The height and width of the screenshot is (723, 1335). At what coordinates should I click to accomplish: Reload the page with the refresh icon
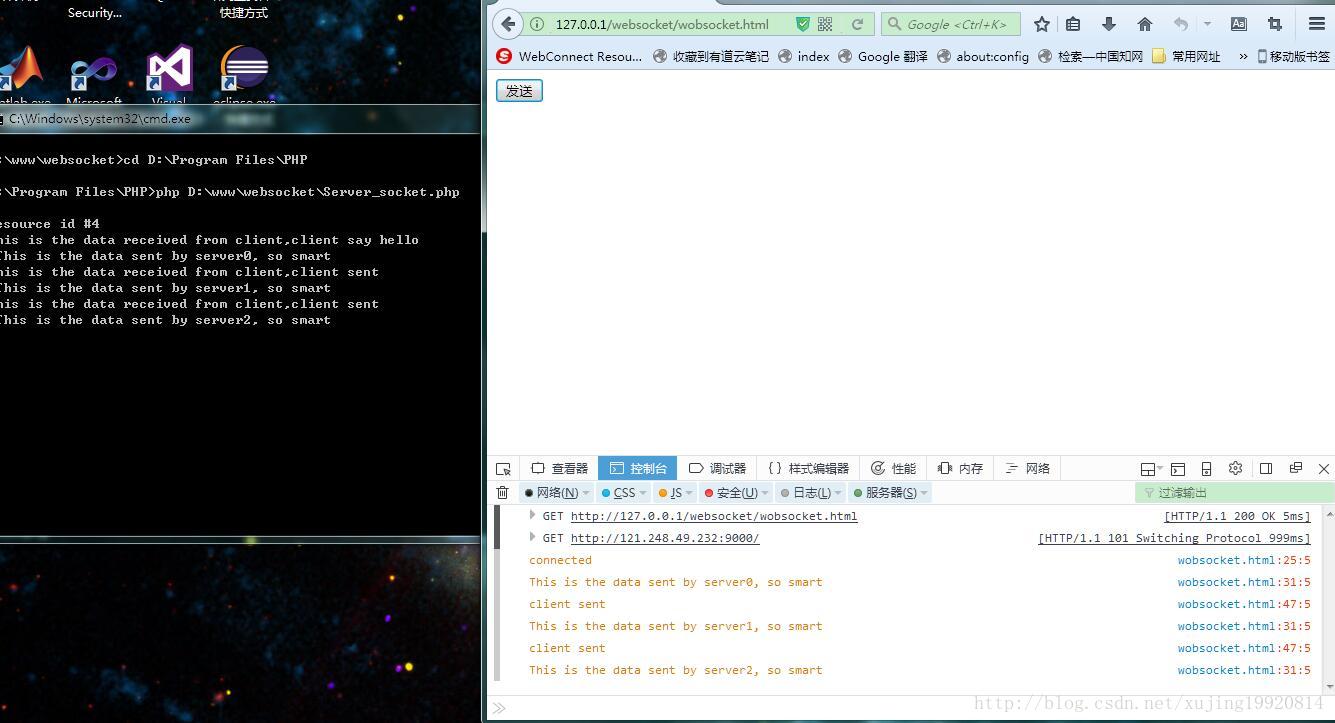coord(857,24)
